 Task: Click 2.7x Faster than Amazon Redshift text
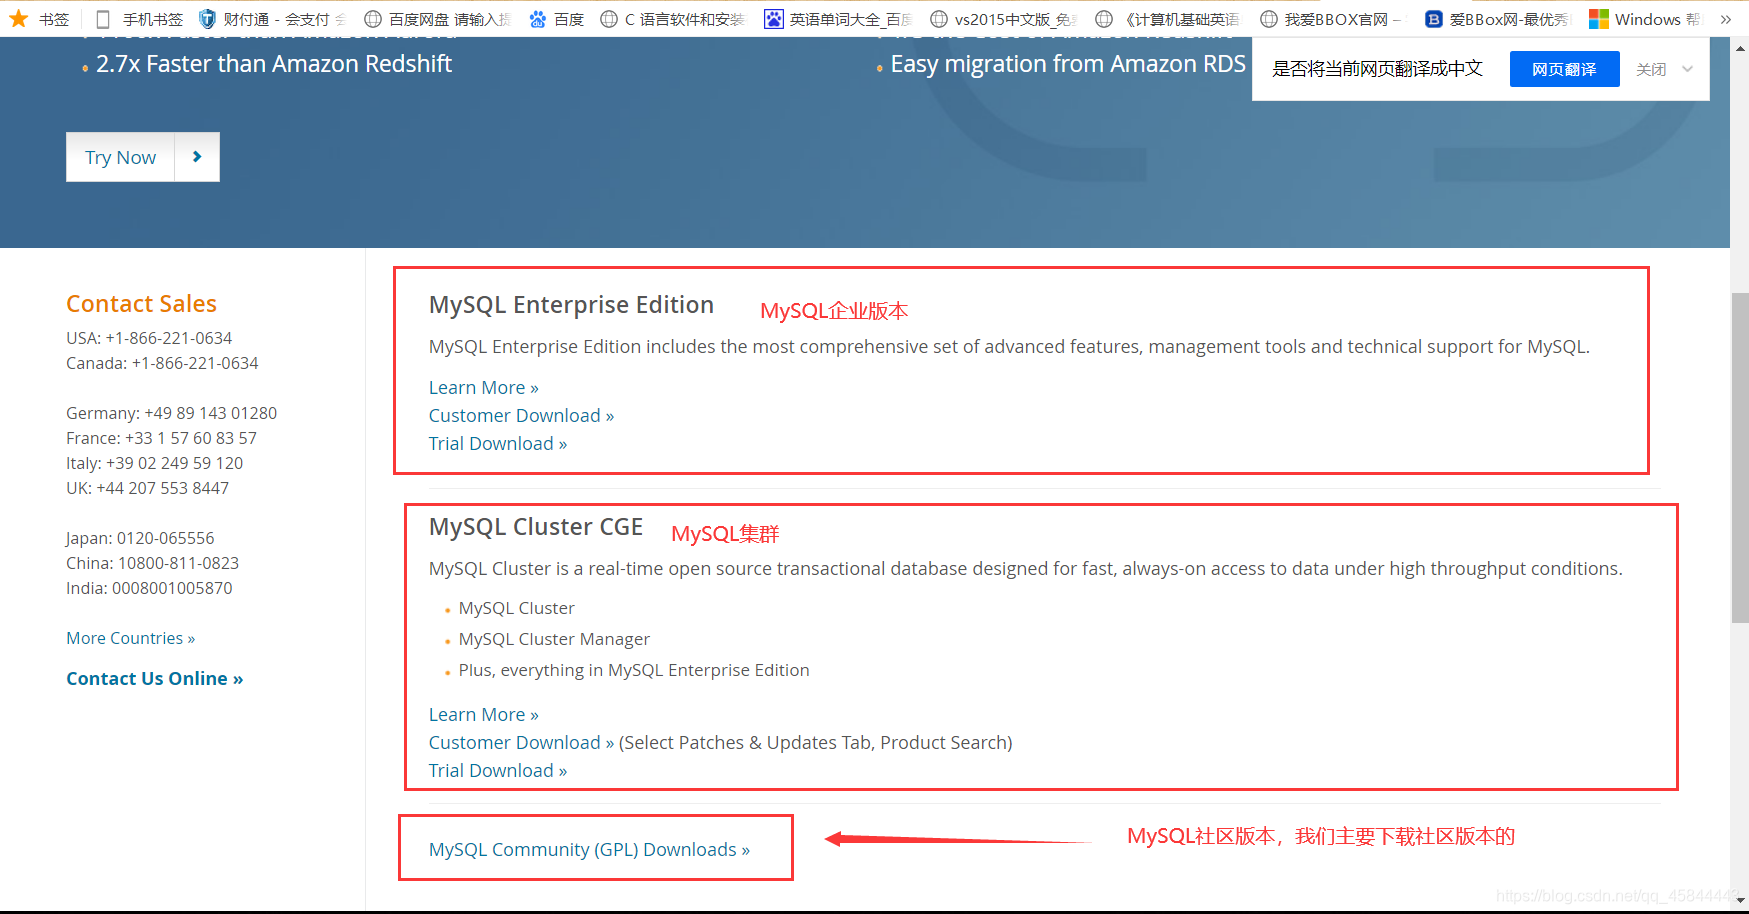click(274, 64)
